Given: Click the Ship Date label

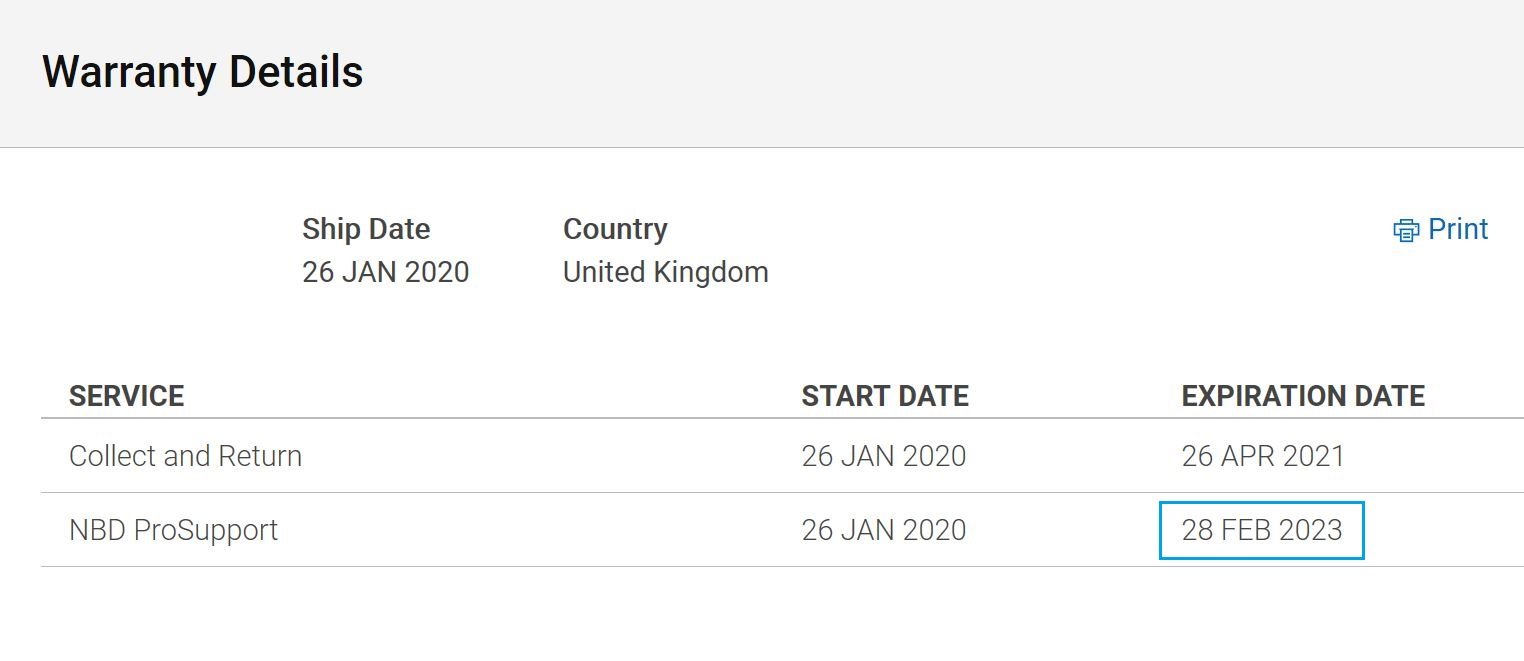Looking at the screenshot, I should pyautogui.click(x=366, y=229).
